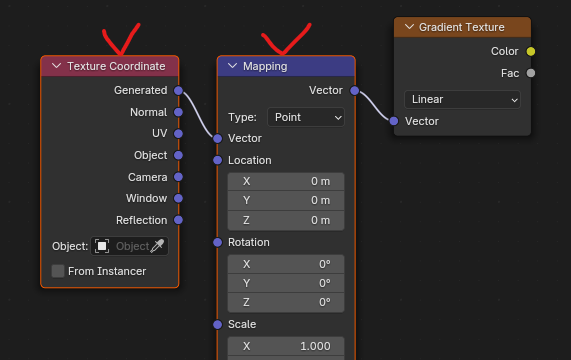The height and width of the screenshot is (360, 571).
Task: Click the Rotation Y value field
Action: 286,283
